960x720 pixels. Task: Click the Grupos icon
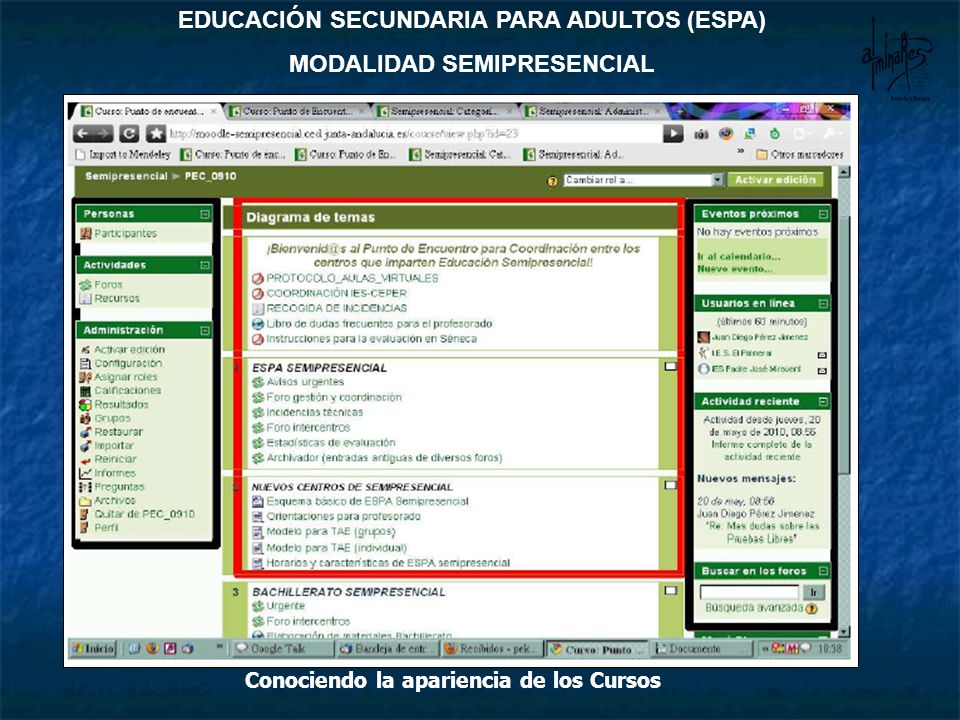(x=85, y=418)
